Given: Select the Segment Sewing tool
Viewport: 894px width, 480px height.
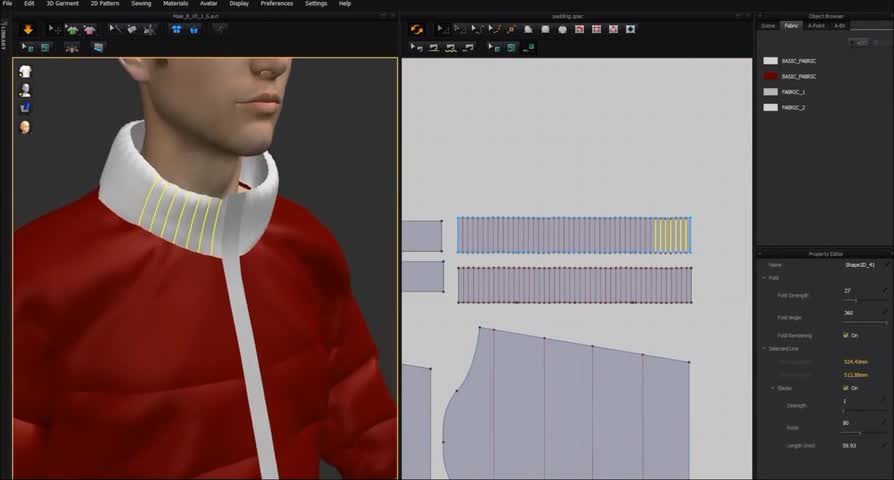Looking at the screenshot, I should [434, 48].
